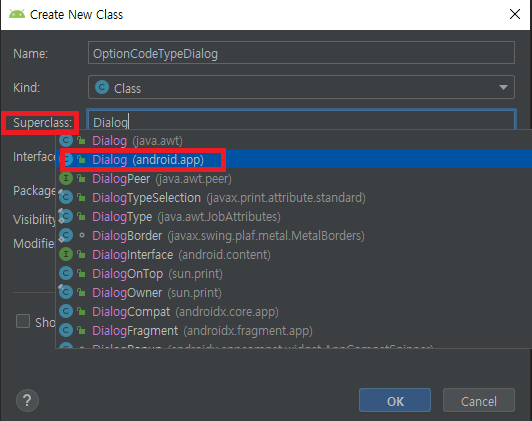Click public lock icon beside DialogFragment
Screen dimensions: 532x421
coord(81,330)
